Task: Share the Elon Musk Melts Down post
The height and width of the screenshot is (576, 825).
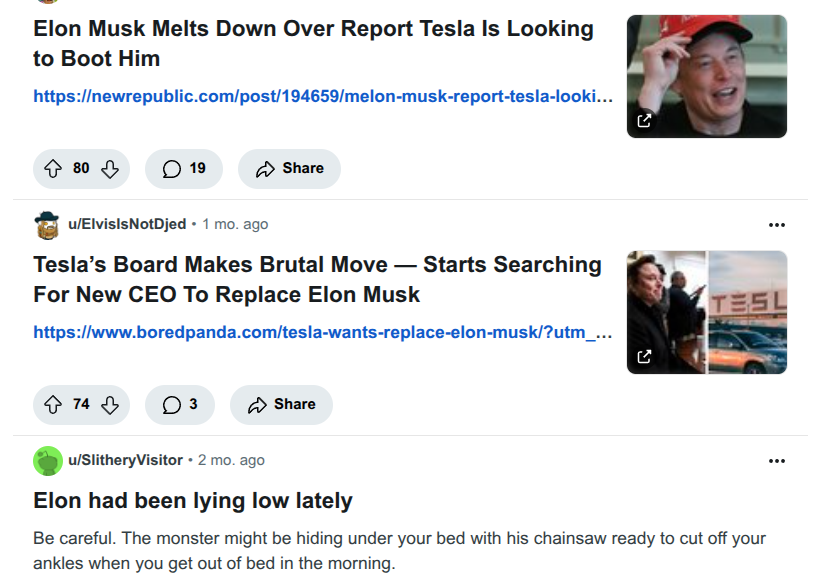Action: click(x=289, y=169)
